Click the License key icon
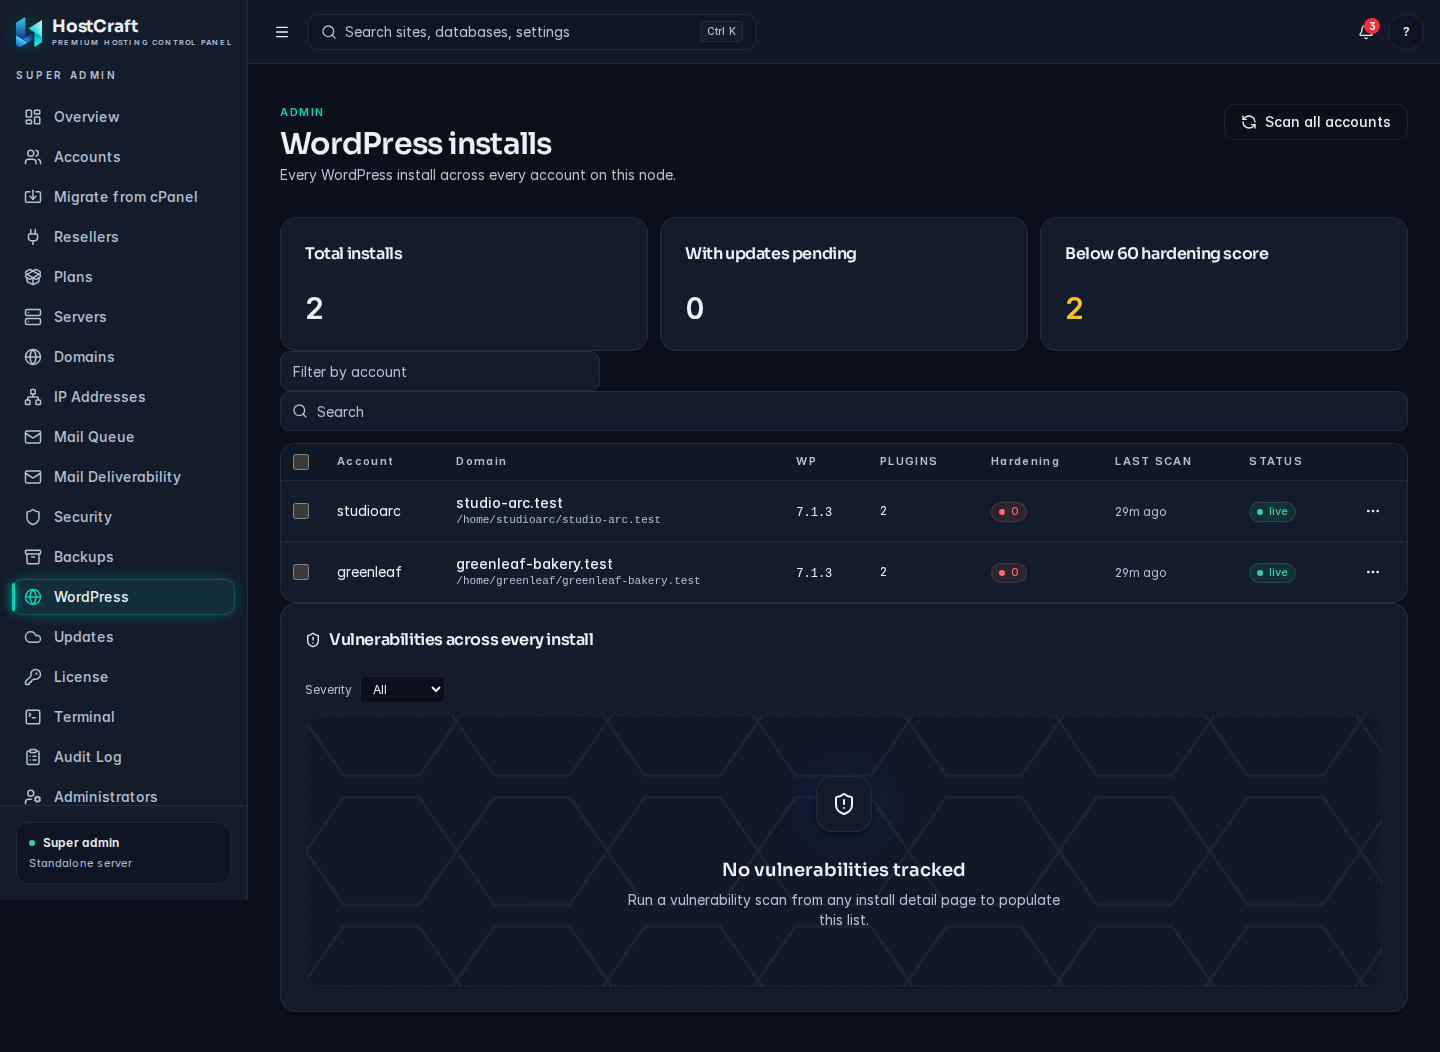The image size is (1440, 1052). tap(33, 677)
